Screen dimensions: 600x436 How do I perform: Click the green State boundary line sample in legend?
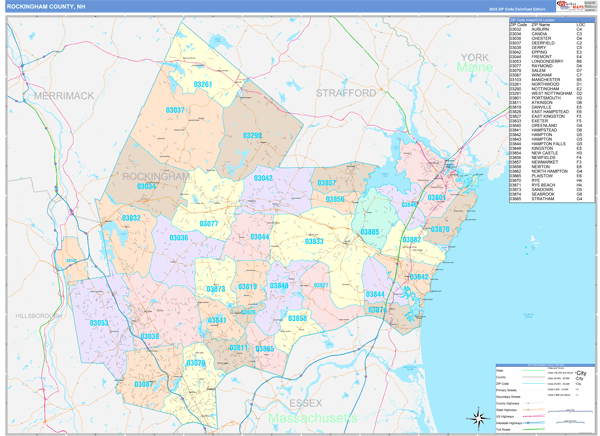click(x=533, y=371)
